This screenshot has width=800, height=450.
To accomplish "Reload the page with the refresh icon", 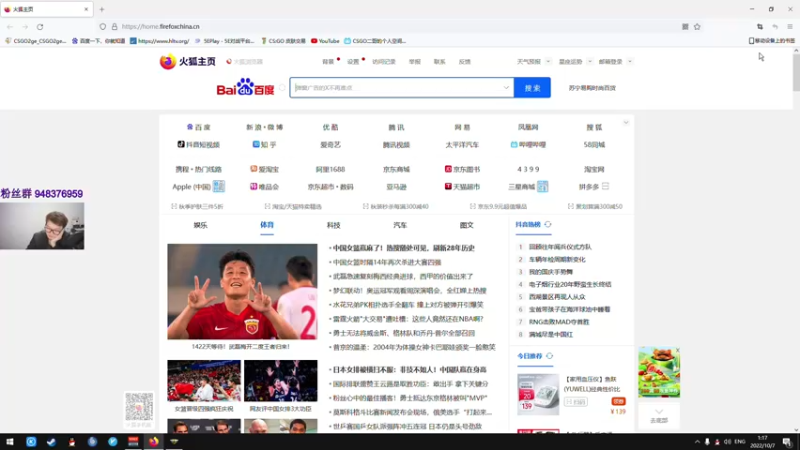I will [x=40, y=27].
